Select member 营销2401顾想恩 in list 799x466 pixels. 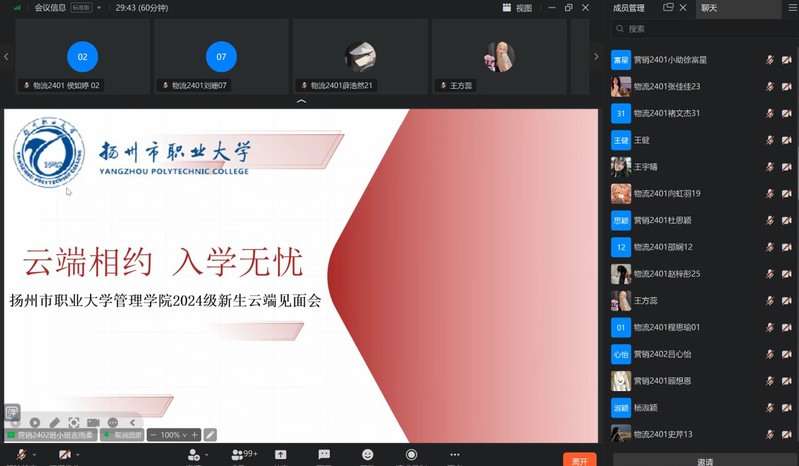[x=703, y=381]
